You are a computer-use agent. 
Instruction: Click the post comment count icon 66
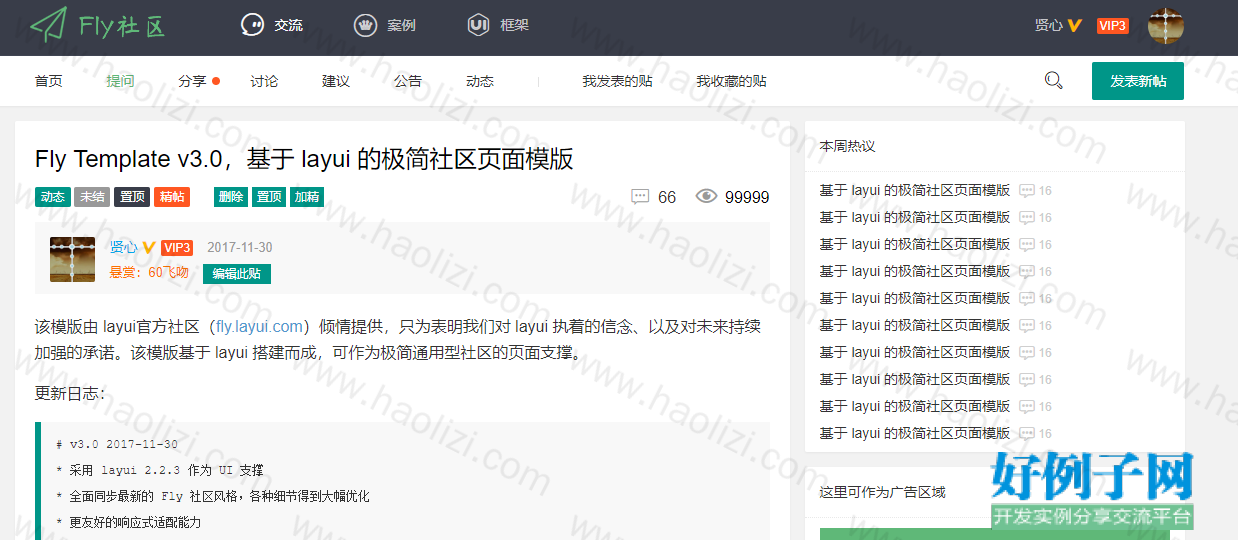641,197
